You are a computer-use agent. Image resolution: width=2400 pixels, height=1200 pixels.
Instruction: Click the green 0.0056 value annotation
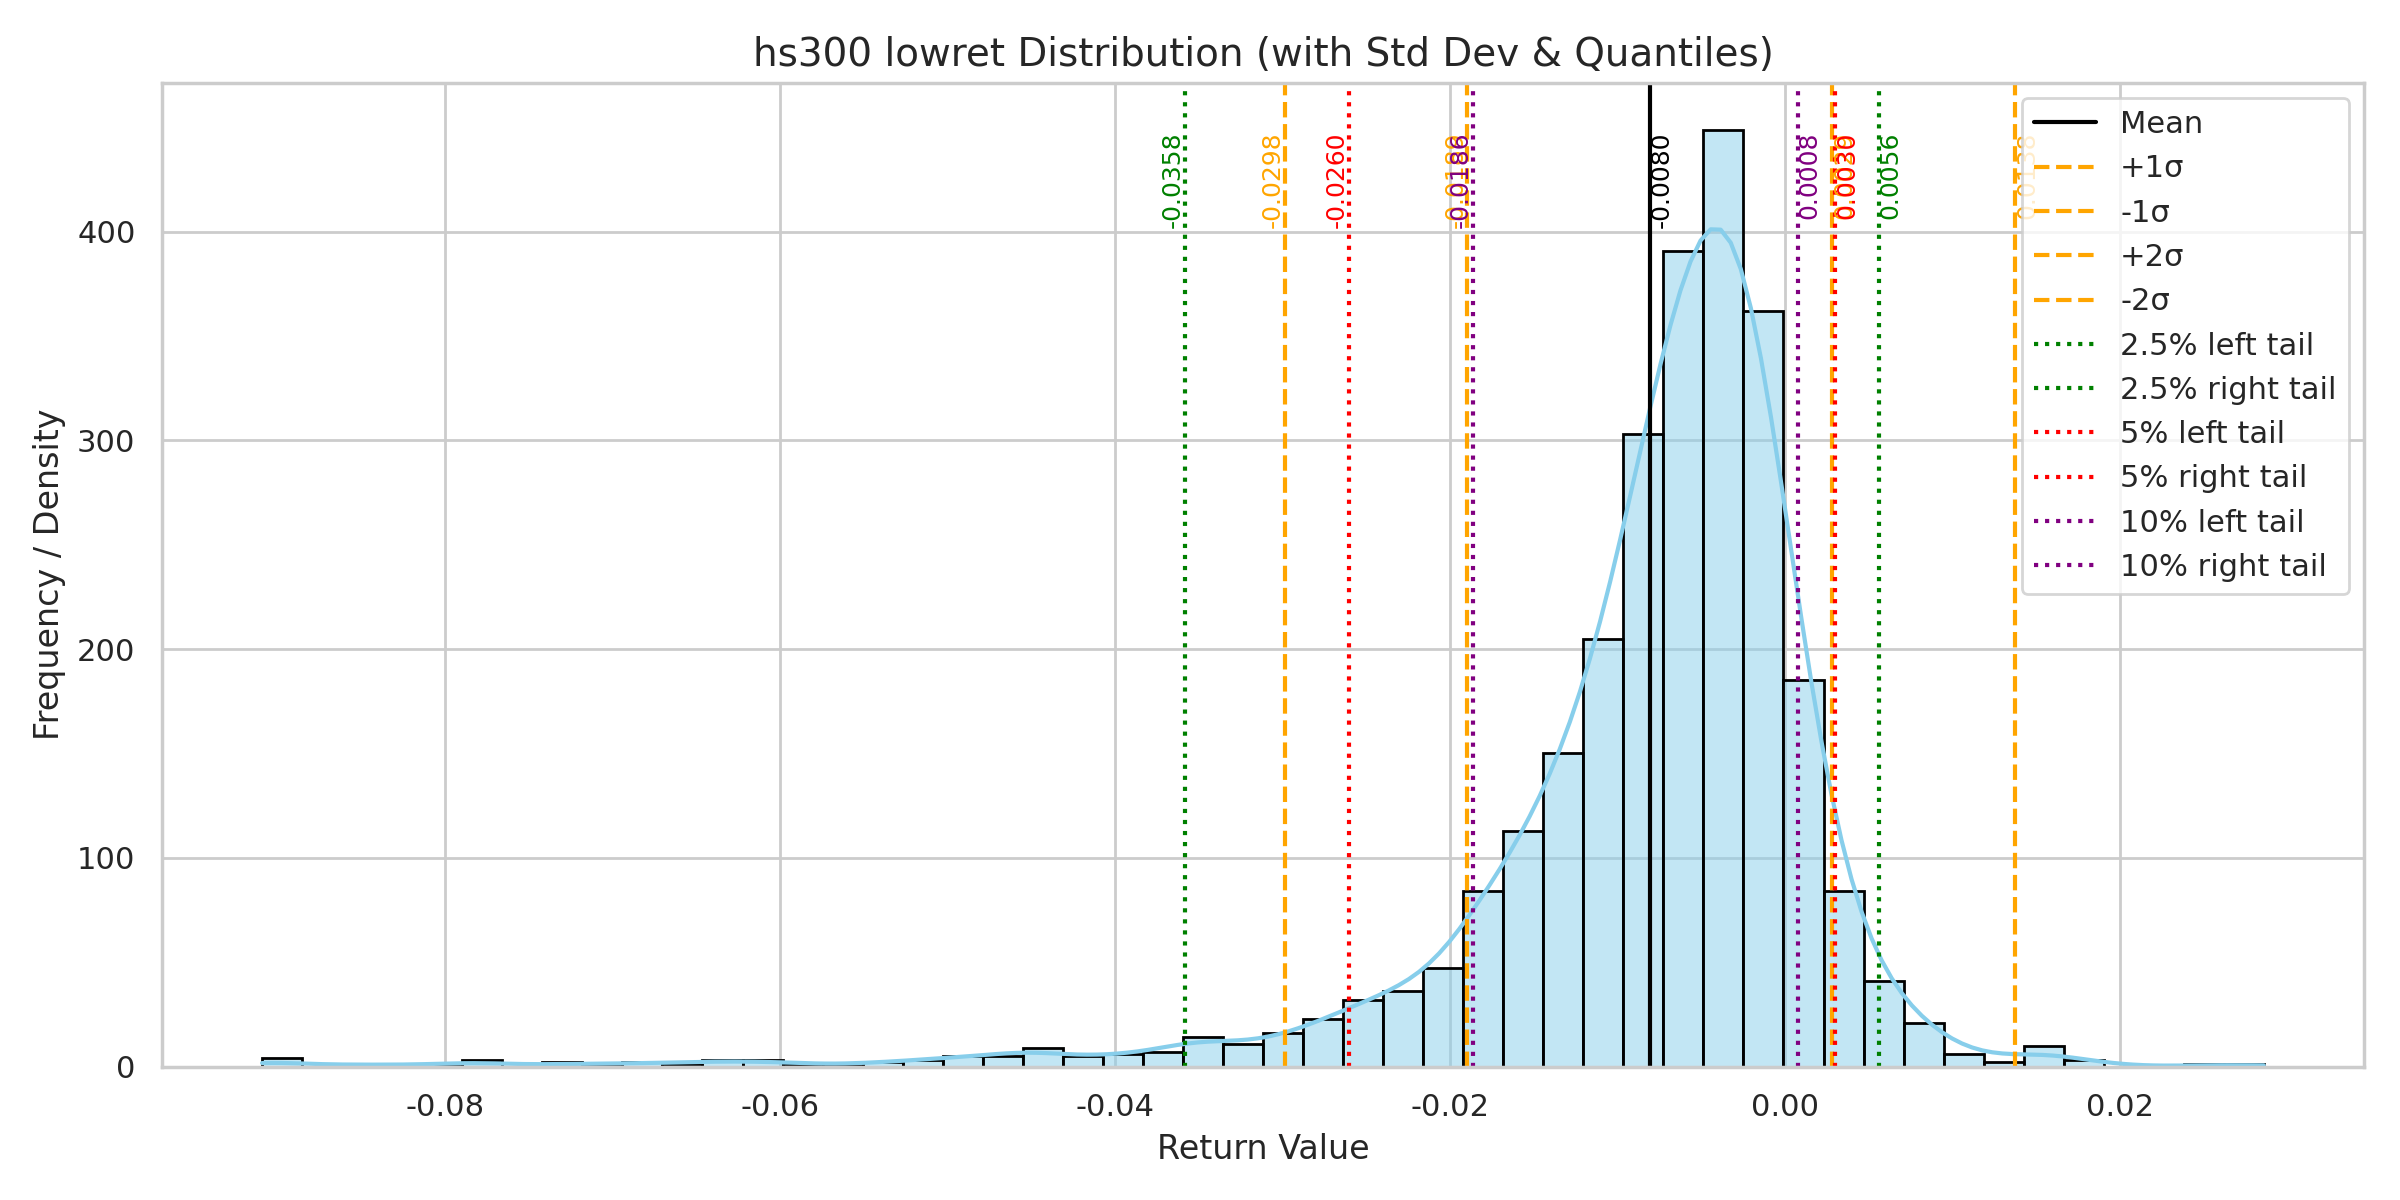coord(1889,178)
